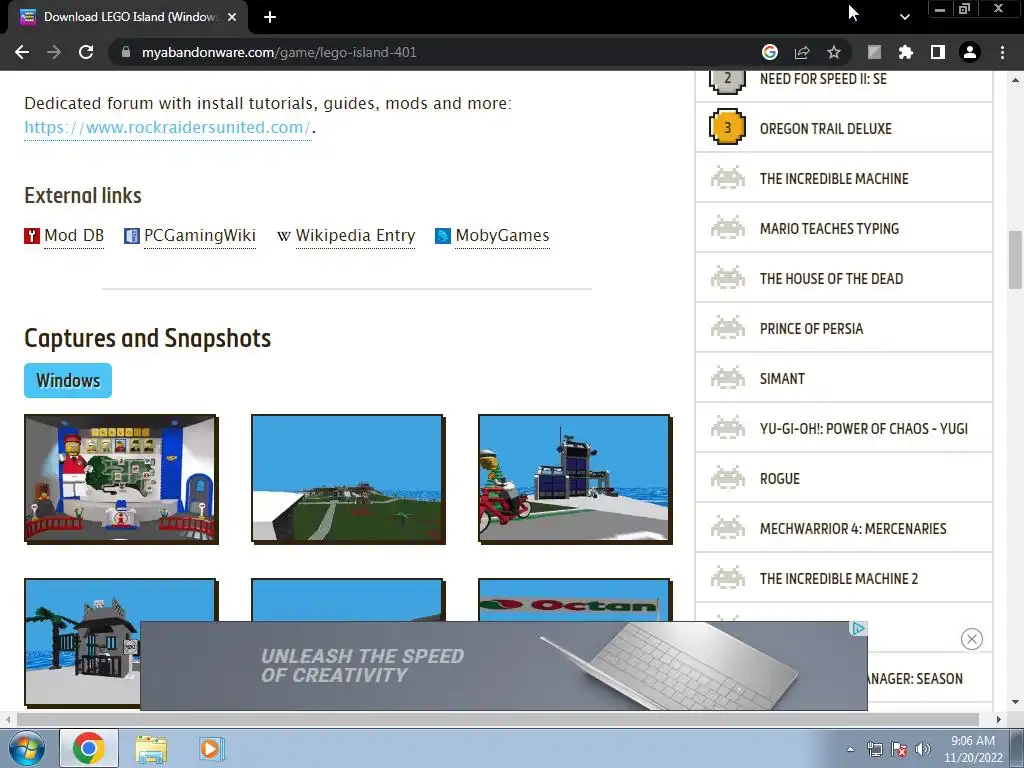Click the Mod DB red icon
1024x768 pixels.
point(32,236)
